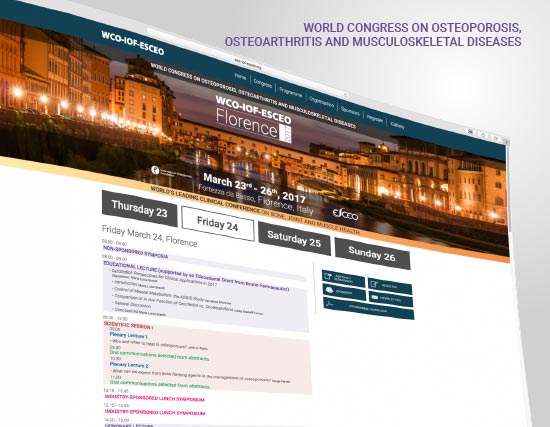The height and width of the screenshot is (427, 550).
Task: Click the Register icon button in the sidebar
Action: coord(390,286)
